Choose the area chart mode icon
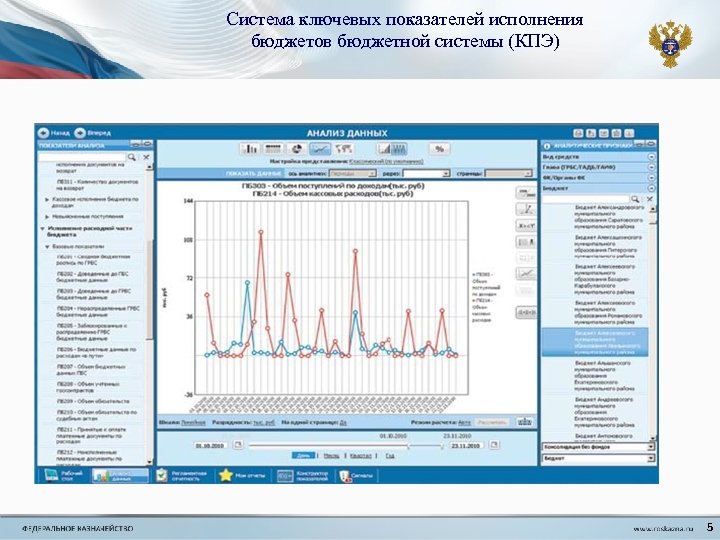The image size is (720, 540). pos(383,149)
